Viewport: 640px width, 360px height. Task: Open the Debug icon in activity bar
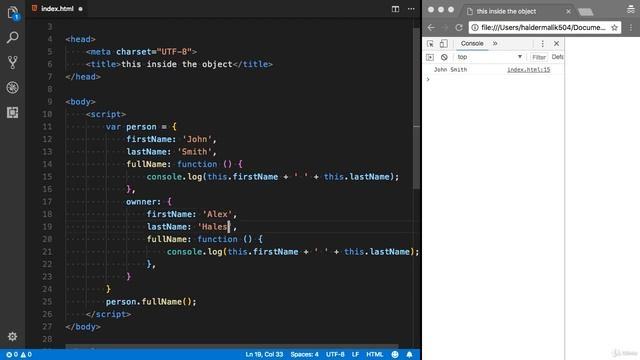[13, 87]
